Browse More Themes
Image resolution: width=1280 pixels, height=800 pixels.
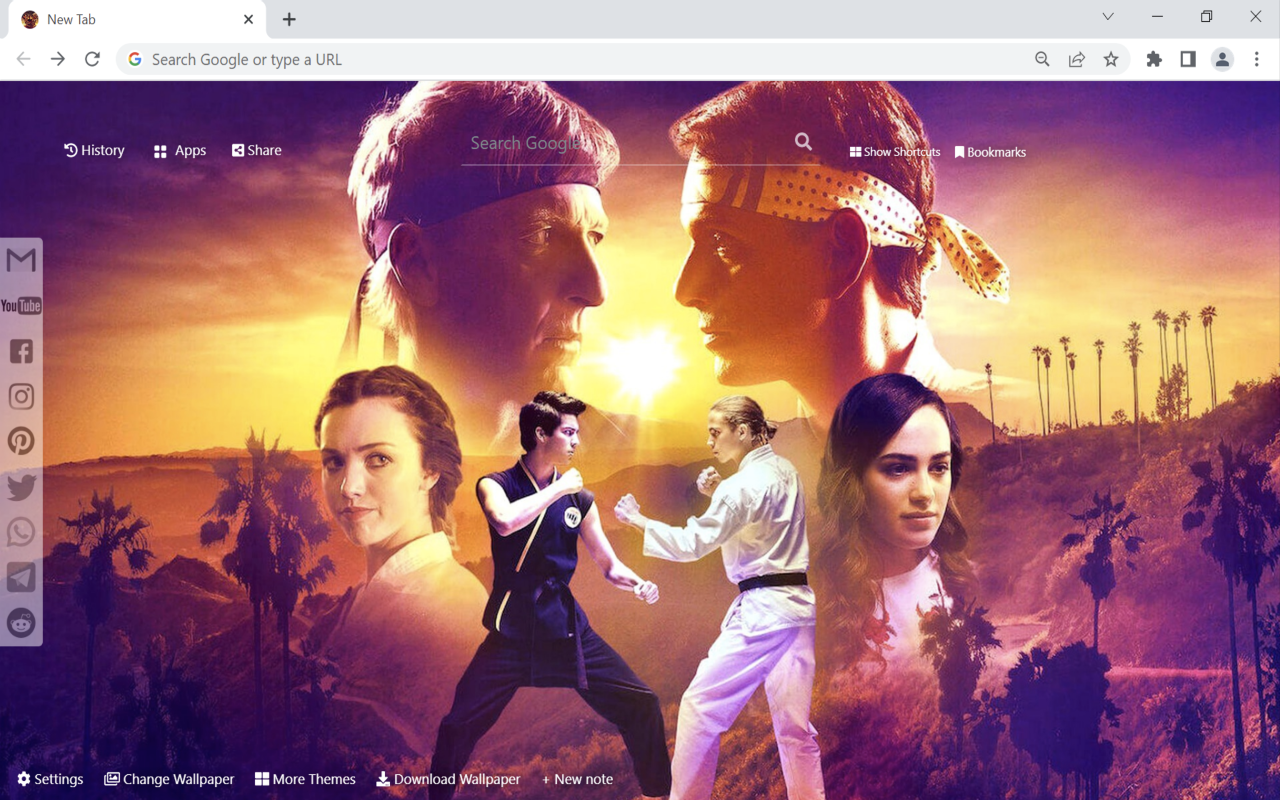pyautogui.click(x=305, y=779)
